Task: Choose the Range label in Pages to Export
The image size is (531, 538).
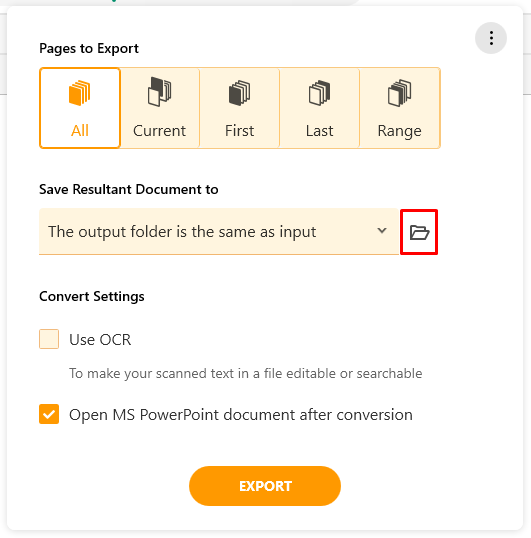Action: pos(400,131)
